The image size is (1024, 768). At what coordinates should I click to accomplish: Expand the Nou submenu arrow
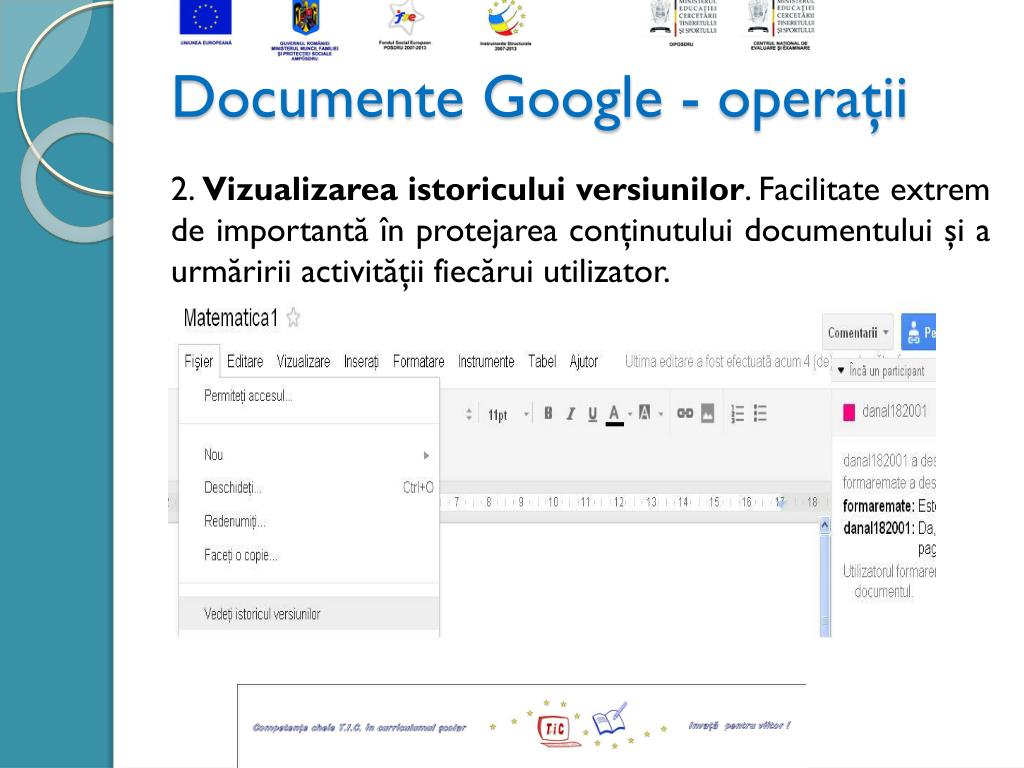(426, 455)
